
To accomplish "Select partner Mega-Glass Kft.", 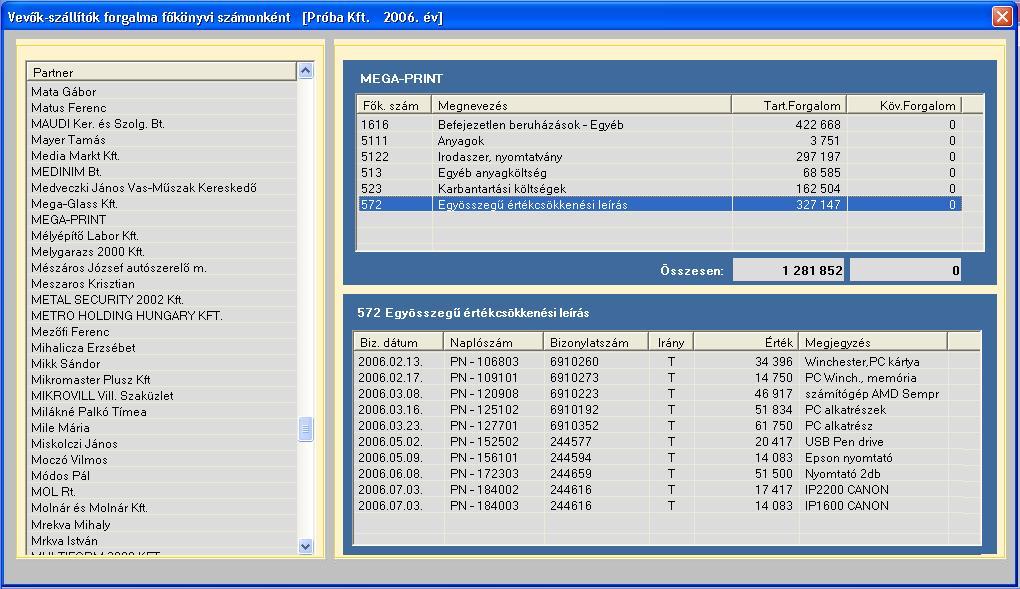I will coord(161,204).
